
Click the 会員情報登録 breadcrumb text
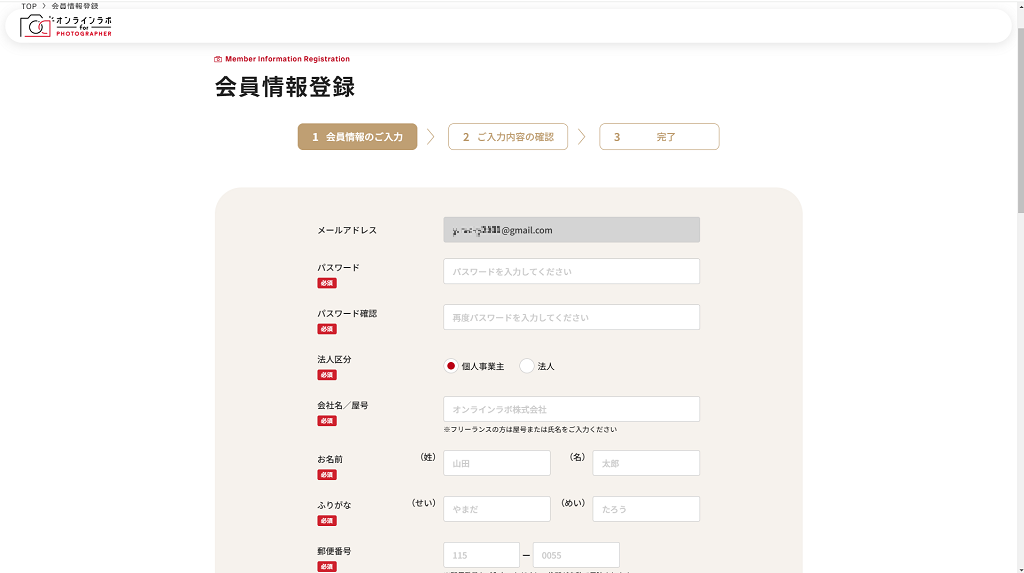click(75, 6)
